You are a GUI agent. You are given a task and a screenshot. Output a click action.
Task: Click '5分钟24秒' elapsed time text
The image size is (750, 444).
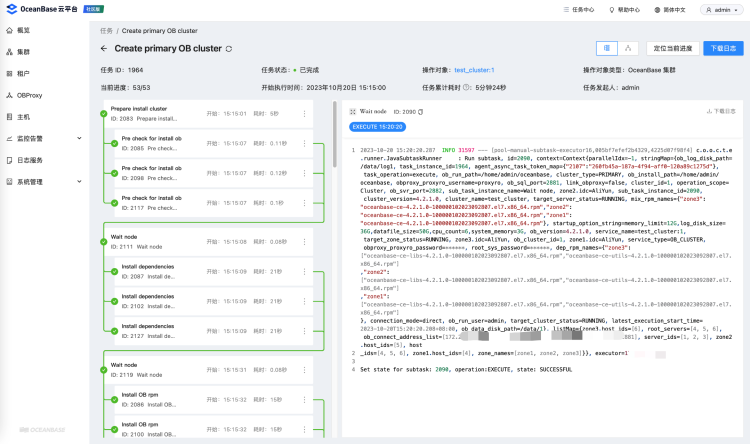pos(491,88)
